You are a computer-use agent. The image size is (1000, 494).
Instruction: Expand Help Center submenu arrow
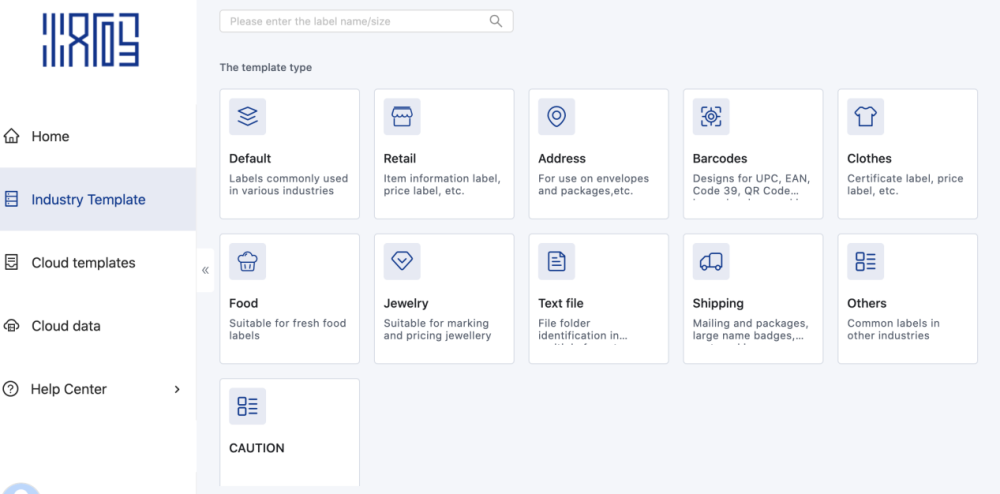point(177,389)
